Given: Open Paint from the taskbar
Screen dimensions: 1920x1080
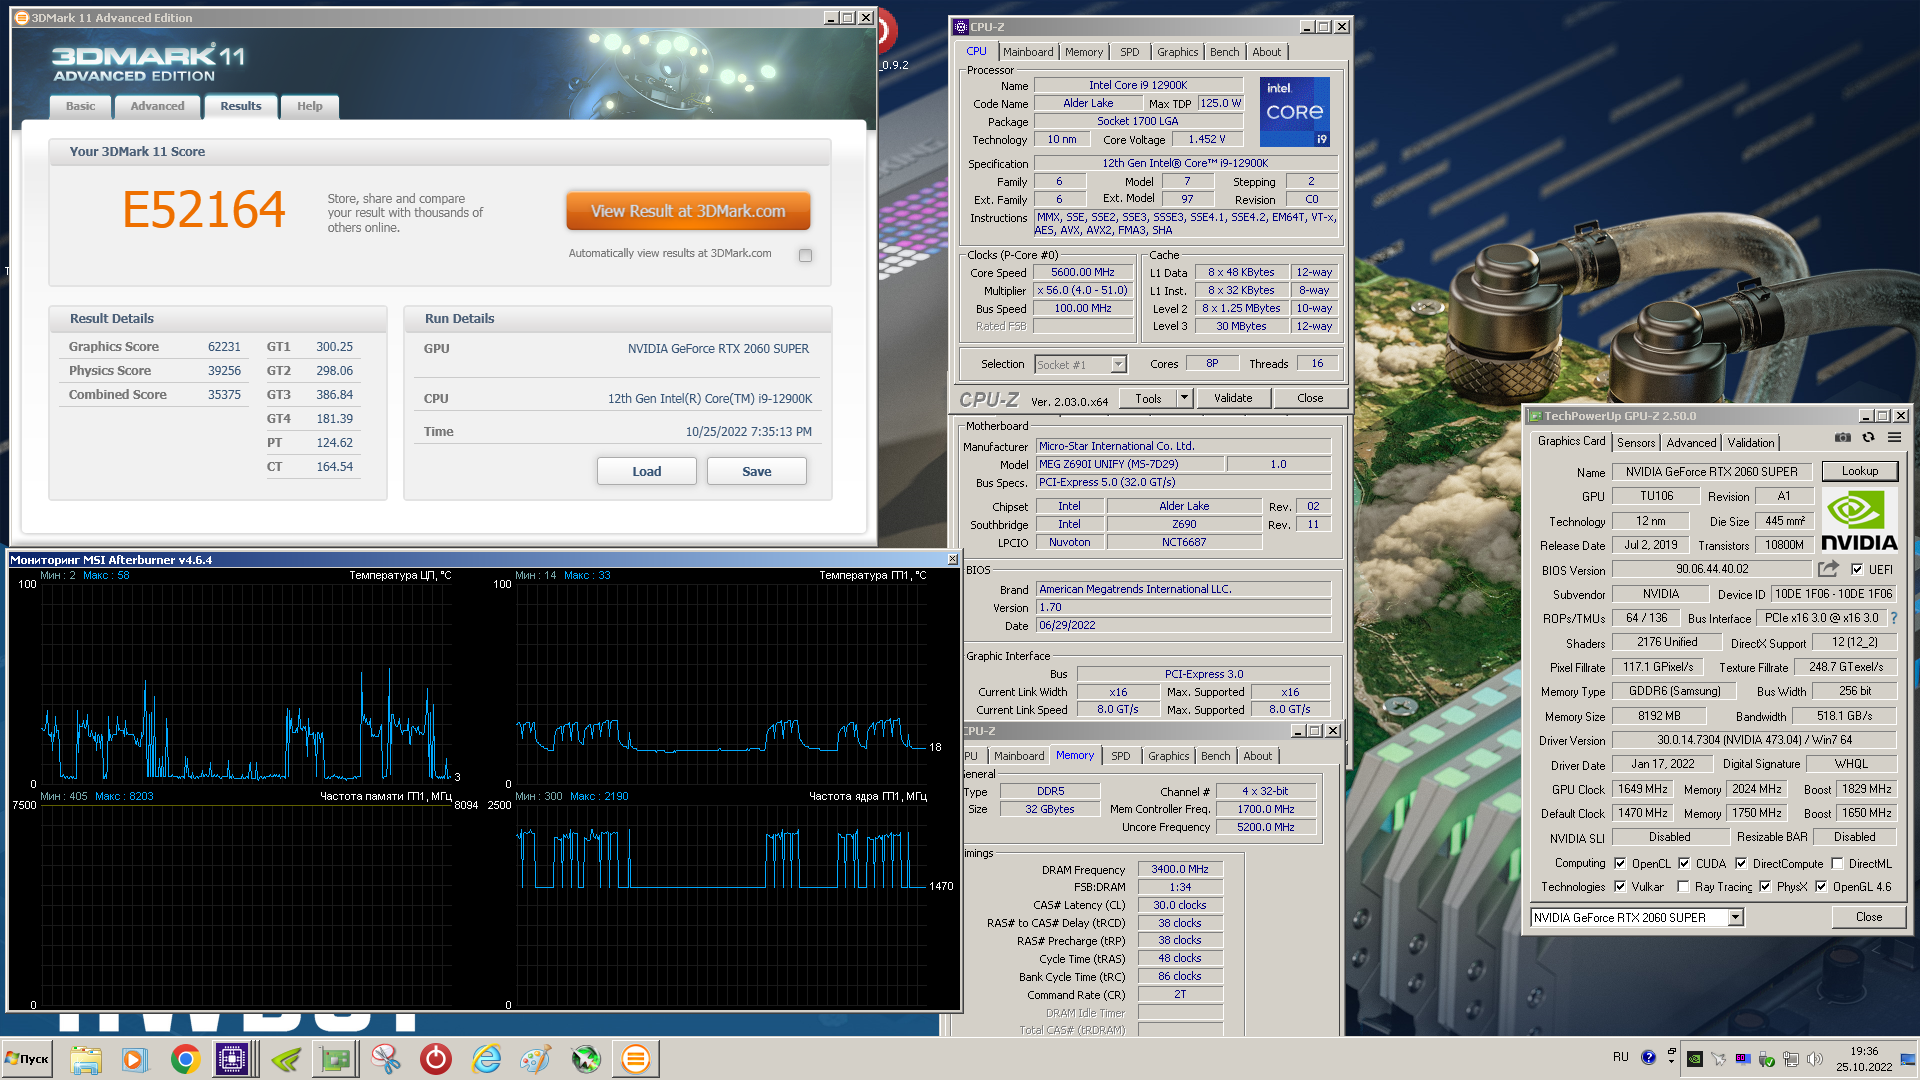Looking at the screenshot, I should click(536, 1059).
